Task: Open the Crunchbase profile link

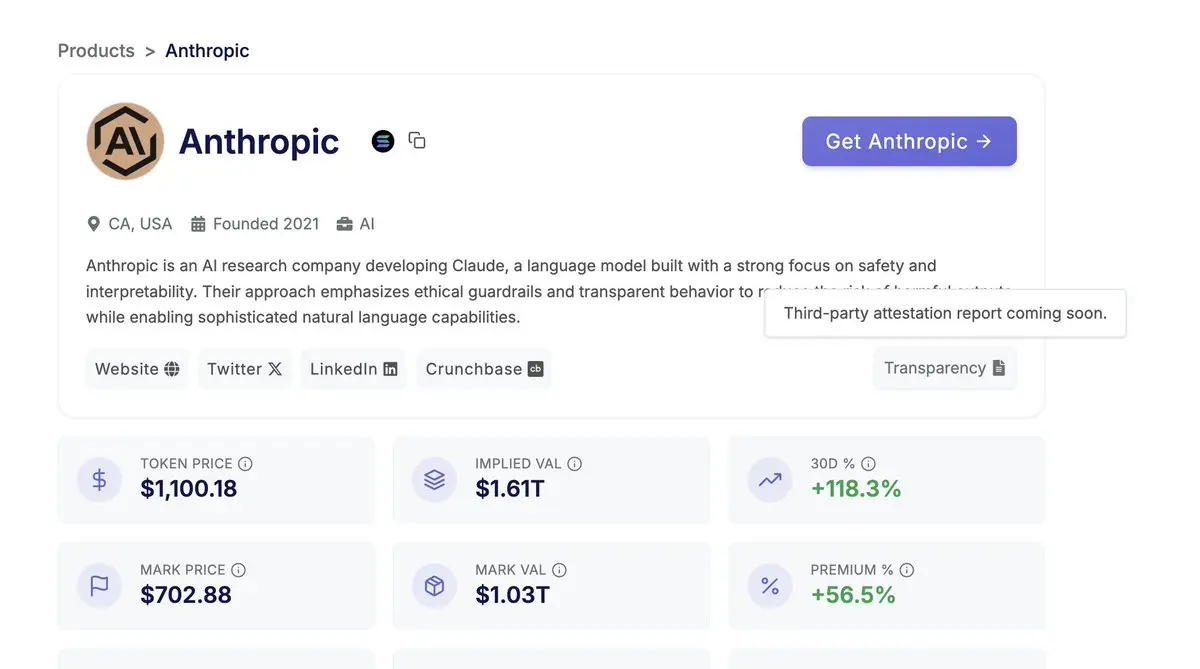Action: tap(484, 369)
